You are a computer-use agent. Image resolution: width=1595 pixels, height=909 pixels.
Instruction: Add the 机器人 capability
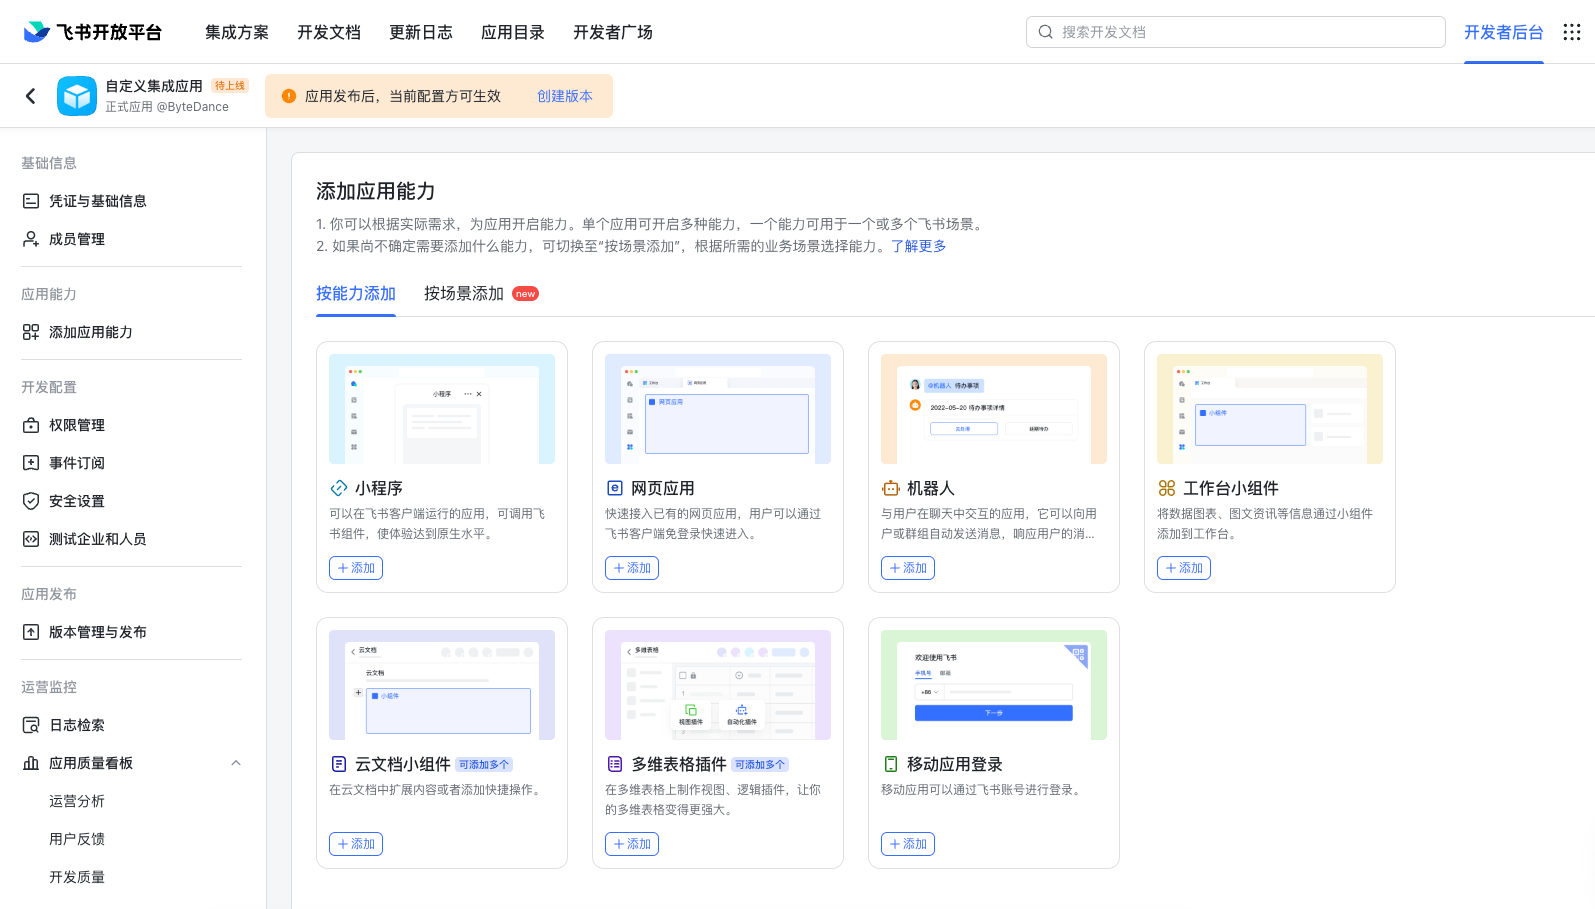(x=907, y=568)
